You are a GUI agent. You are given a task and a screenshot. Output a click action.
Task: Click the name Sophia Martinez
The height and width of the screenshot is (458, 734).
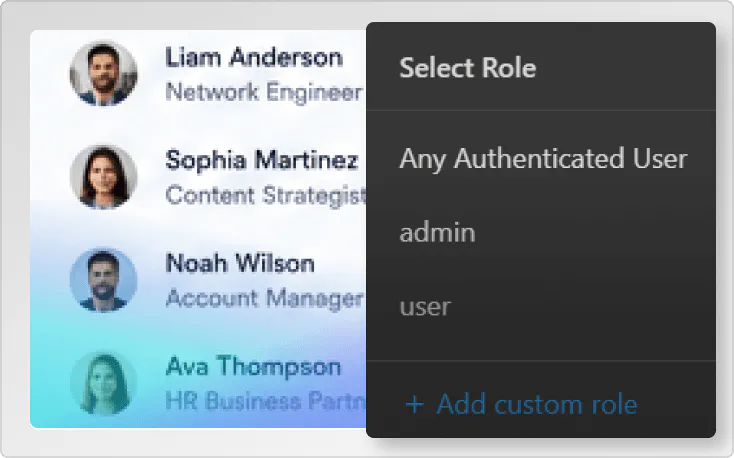click(x=262, y=160)
